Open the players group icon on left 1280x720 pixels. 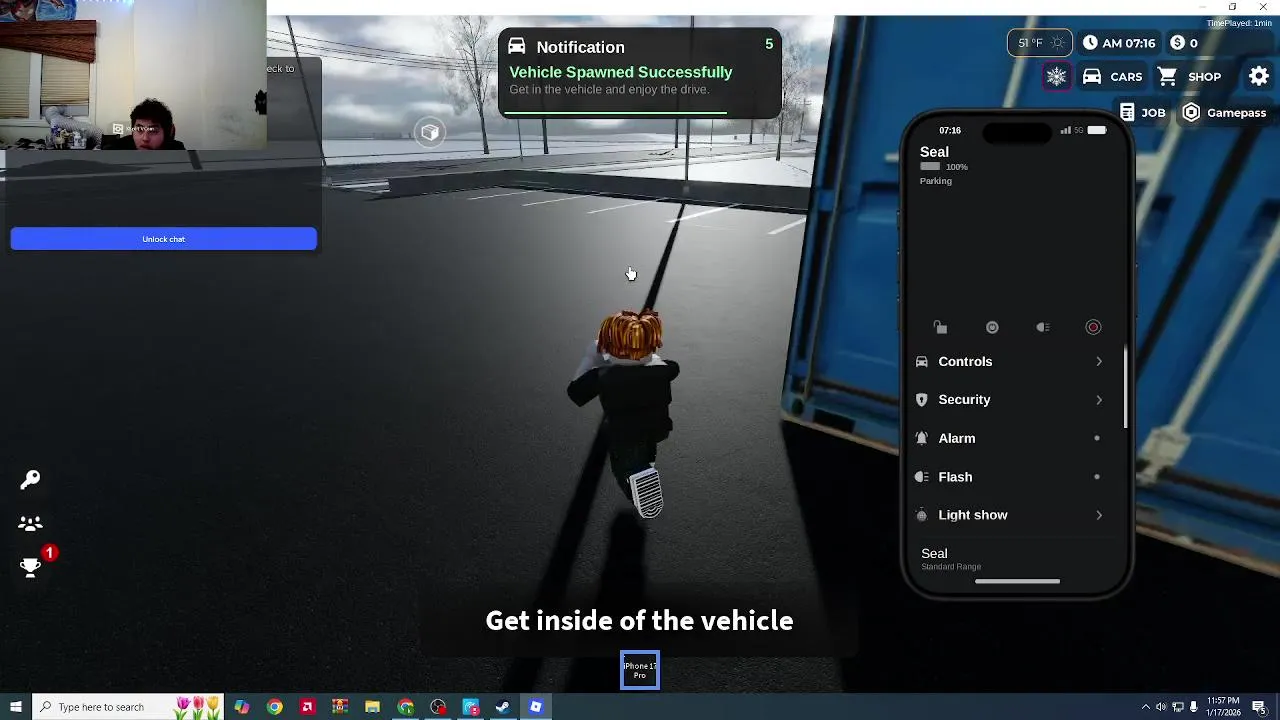[x=30, y=523]
